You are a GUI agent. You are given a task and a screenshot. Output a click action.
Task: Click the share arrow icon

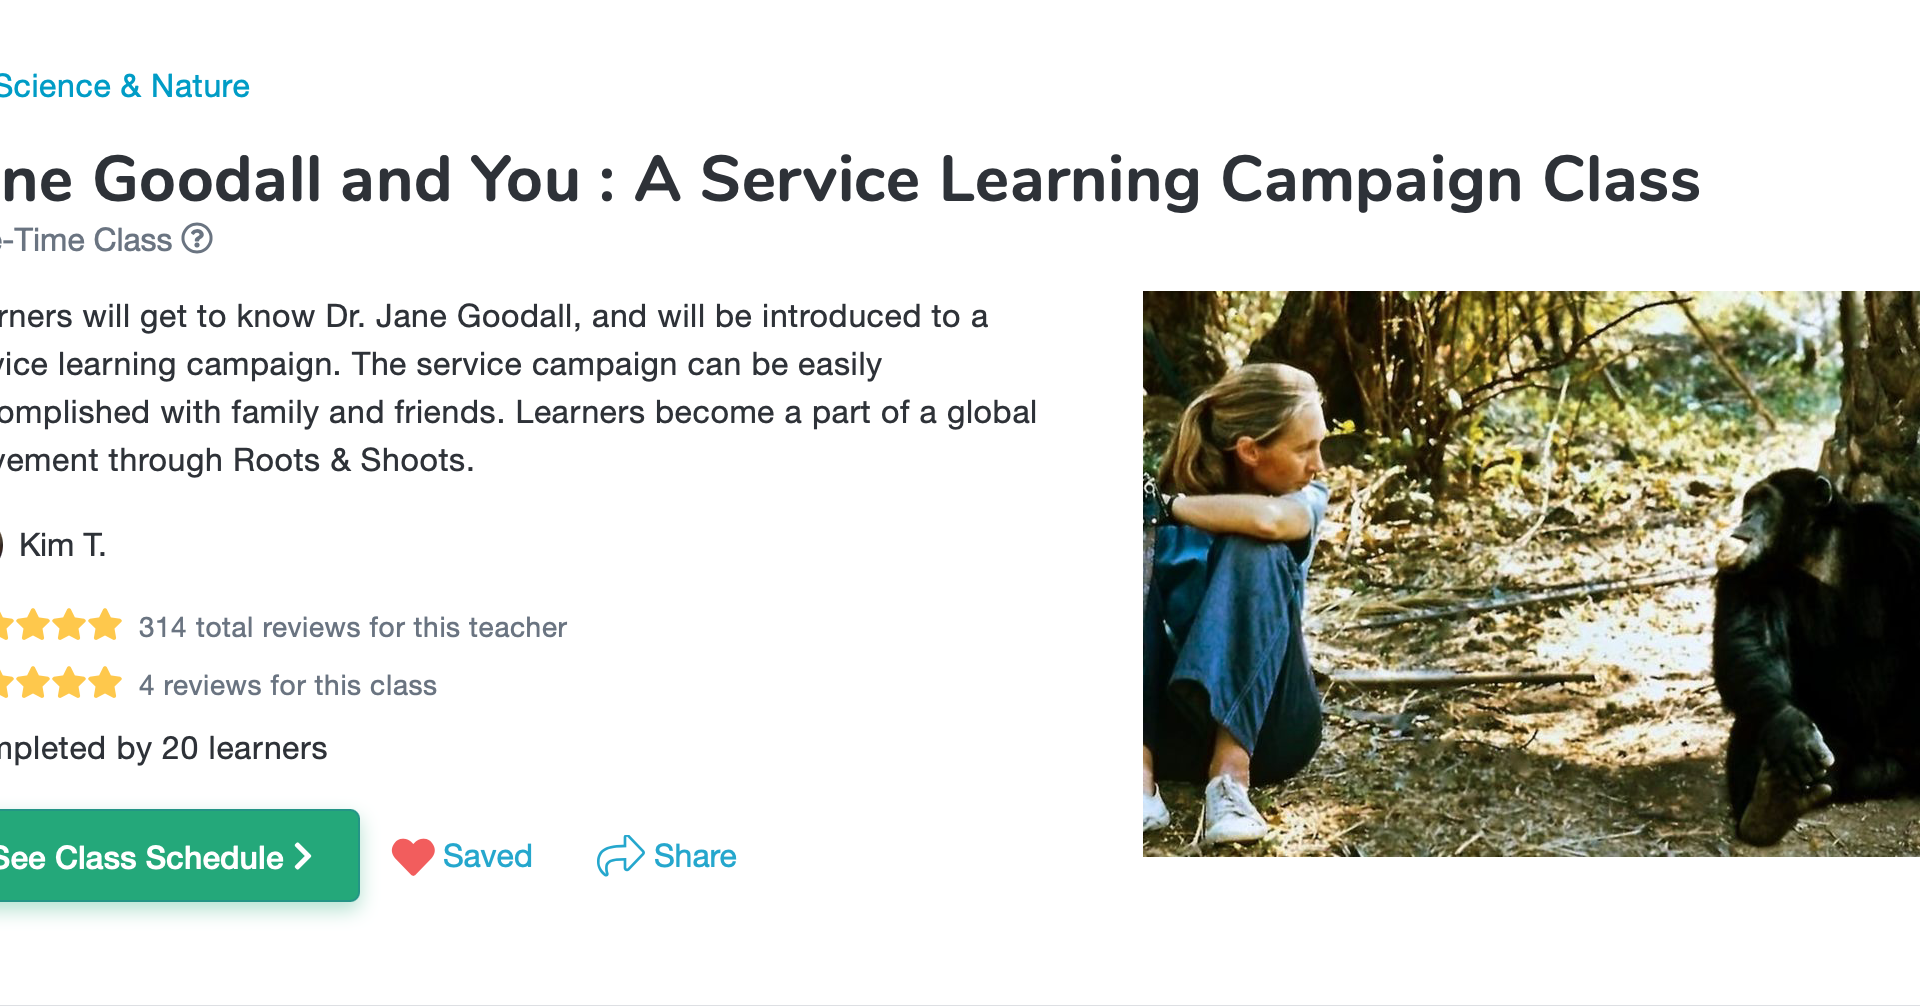pyautogui.click(x=620, y=856)
